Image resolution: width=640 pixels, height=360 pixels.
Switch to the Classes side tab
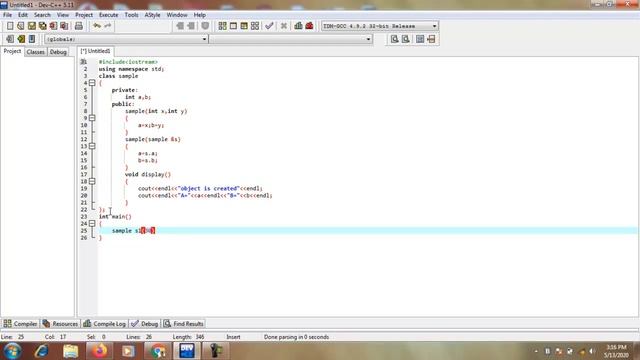click(x=36, y=52)
